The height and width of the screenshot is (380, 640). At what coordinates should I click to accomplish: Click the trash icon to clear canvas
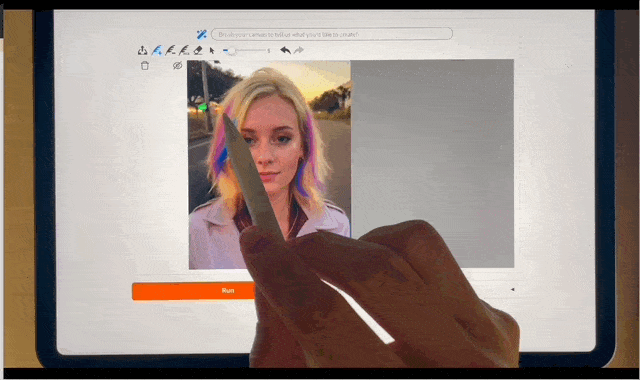point(144,66)
